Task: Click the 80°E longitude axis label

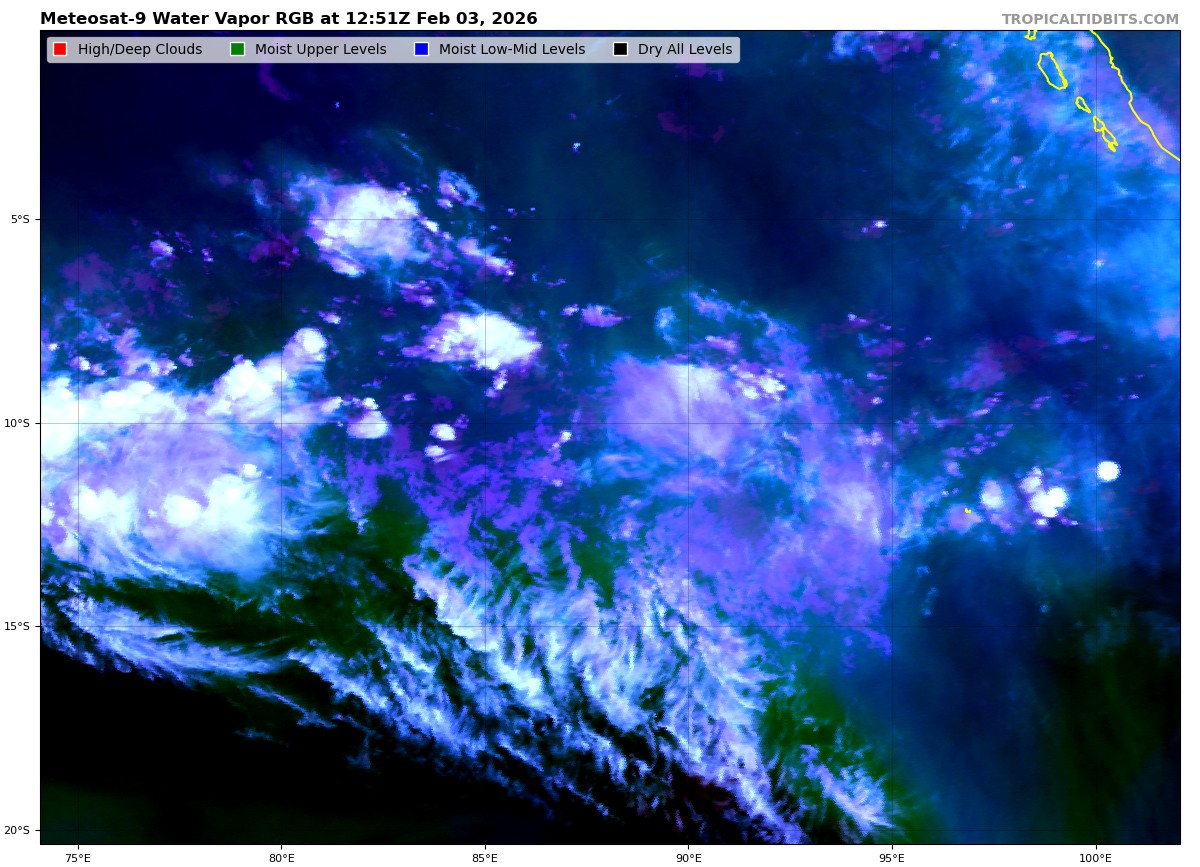Action: click(x=281, y=857)
